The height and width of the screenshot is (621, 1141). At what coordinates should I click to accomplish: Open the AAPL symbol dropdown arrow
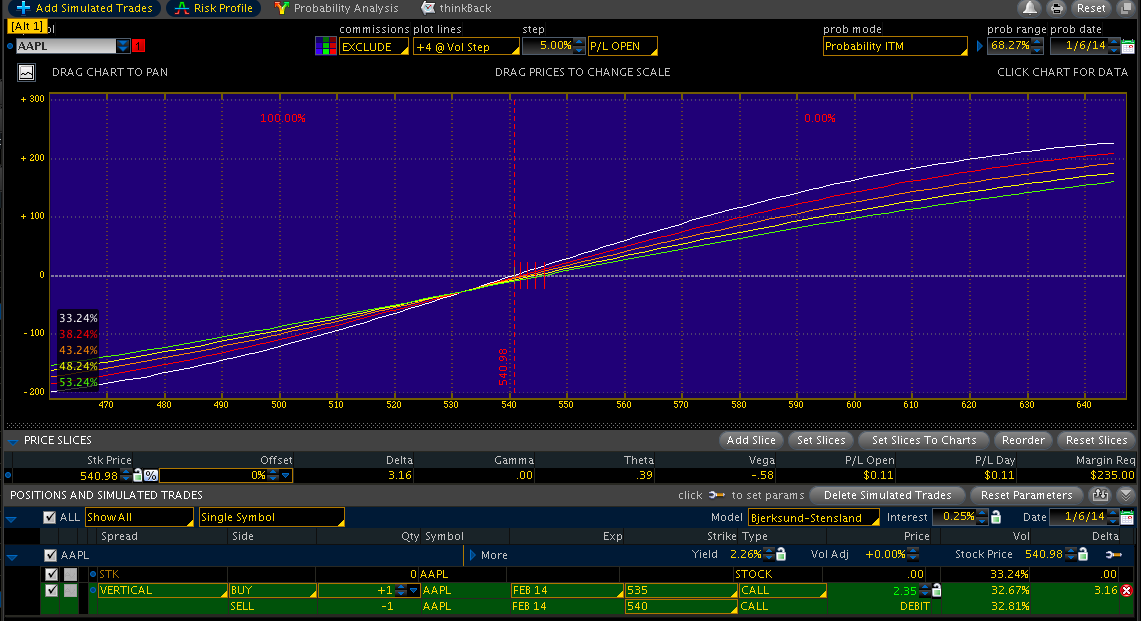(123, 46)
